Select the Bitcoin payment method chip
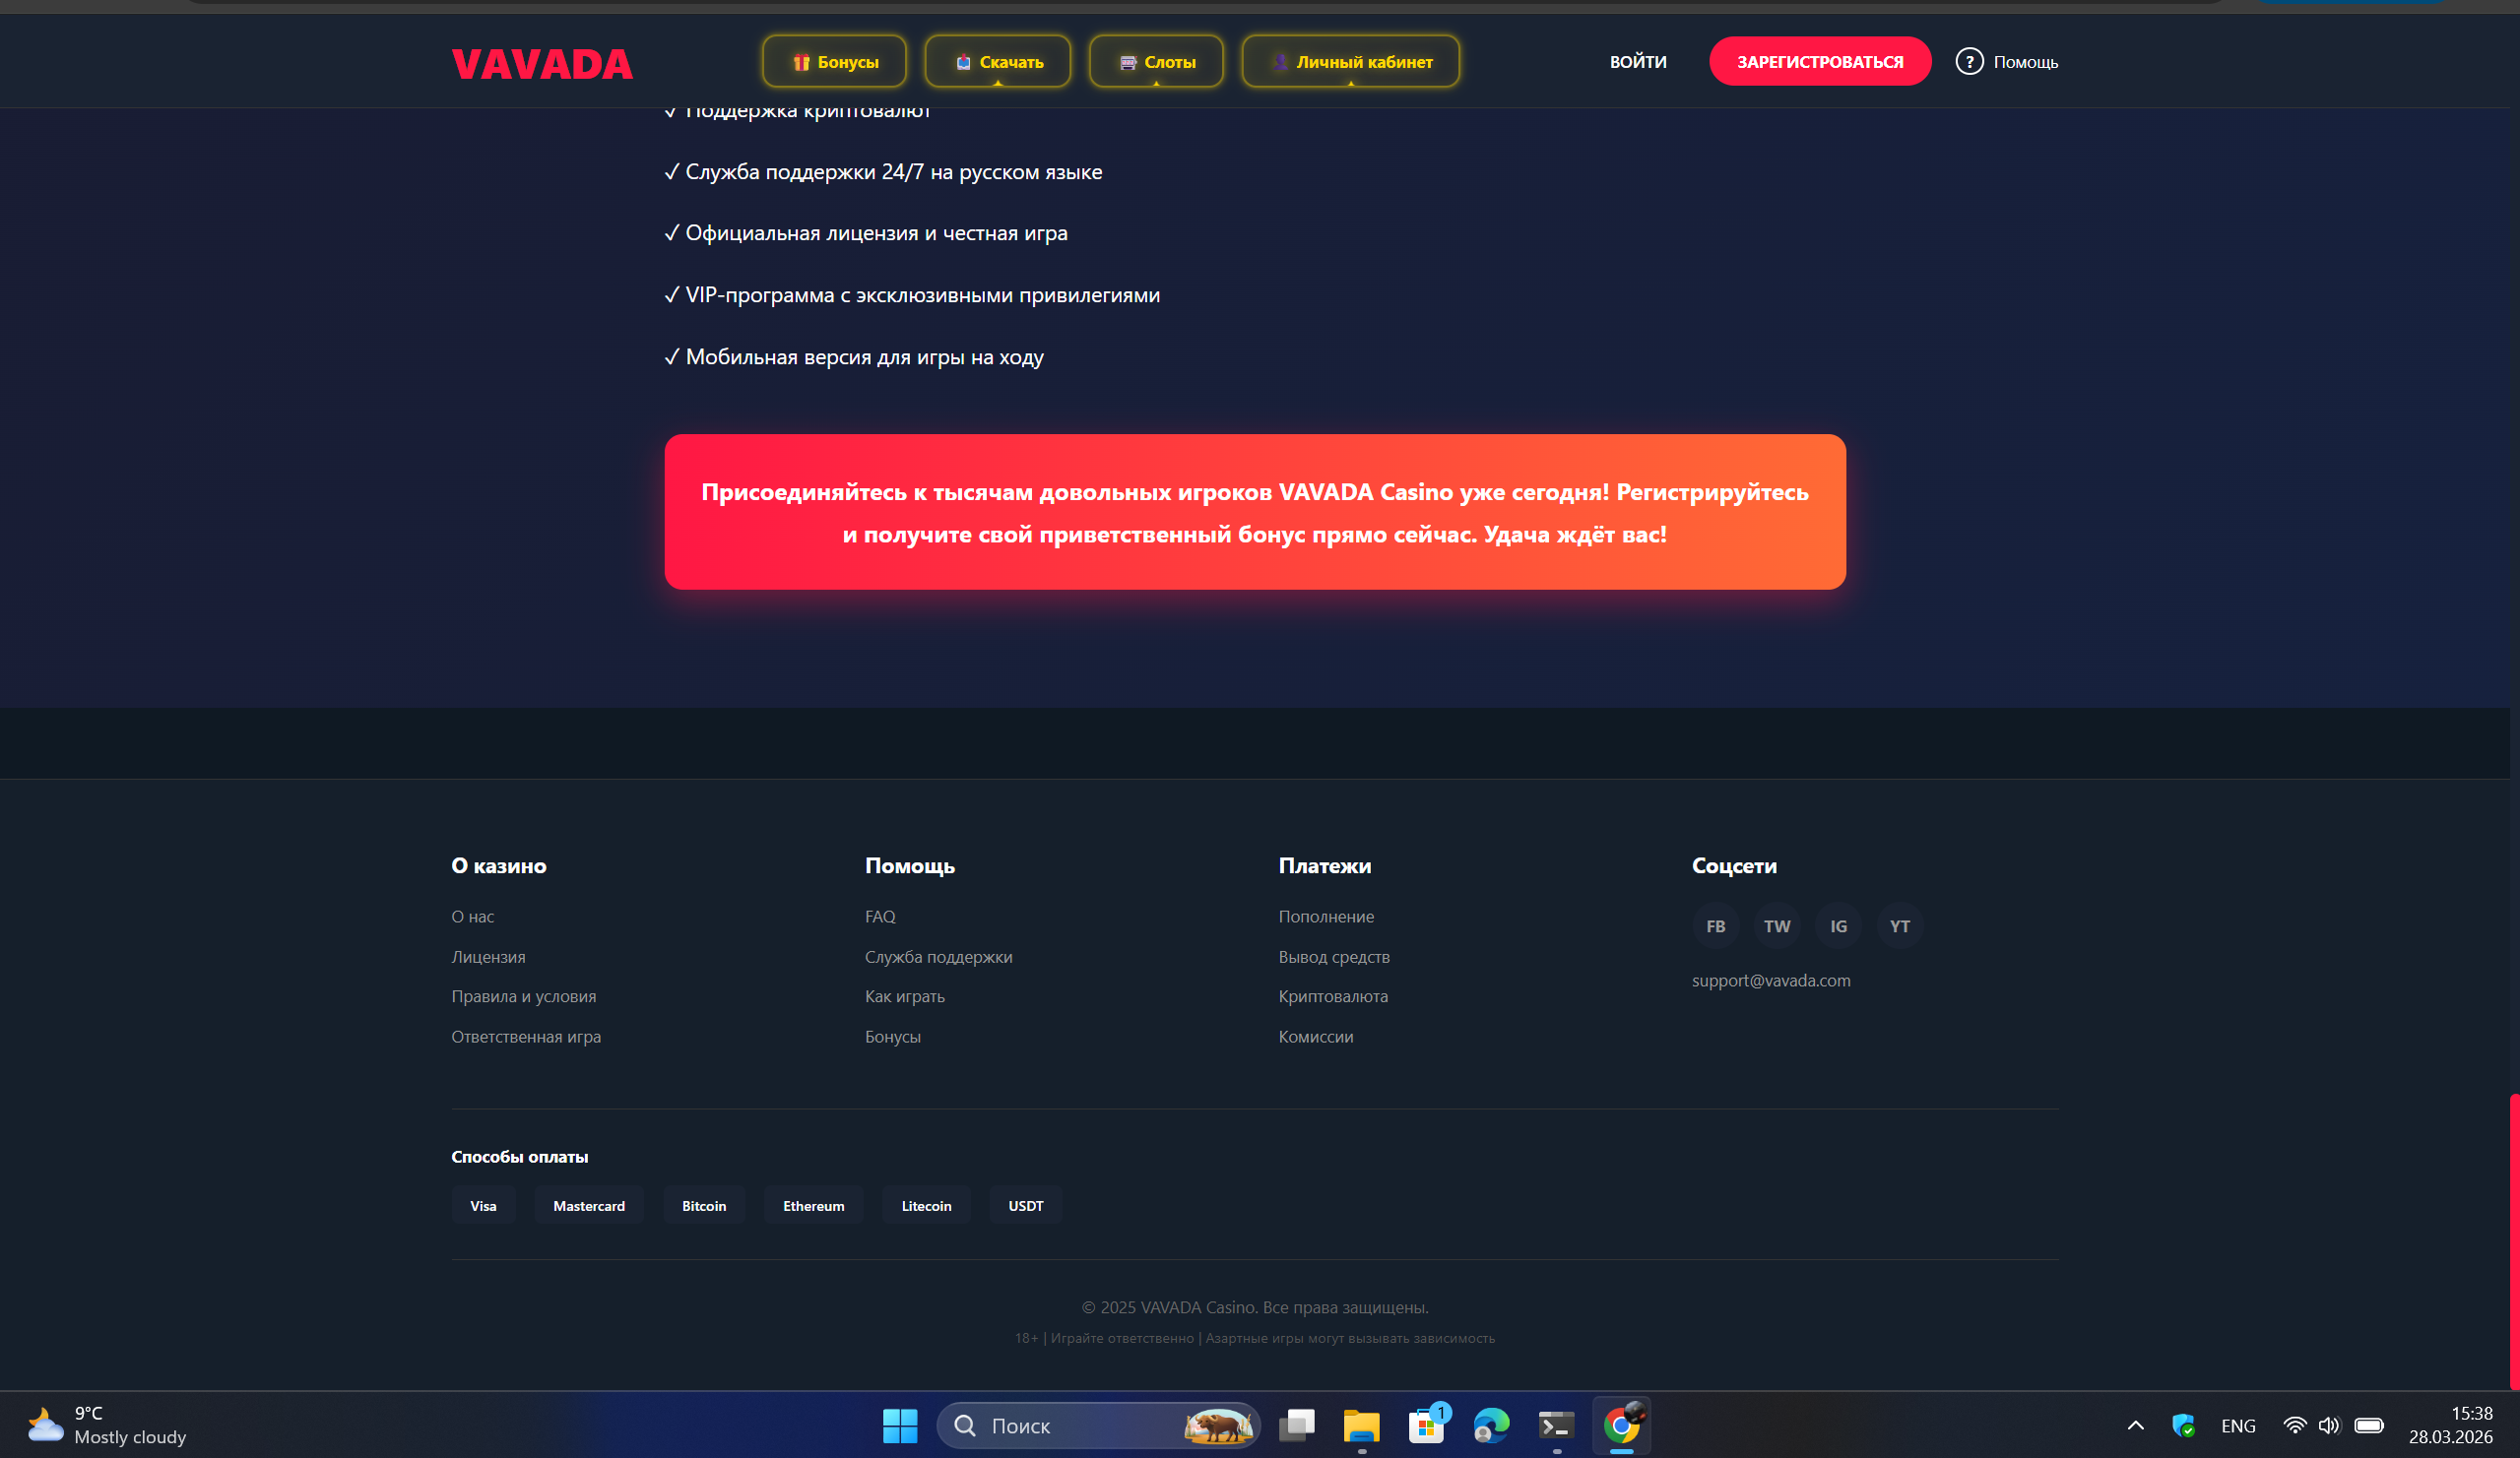Screen dimensions: 2520x1458 [x=704, y=1206]
